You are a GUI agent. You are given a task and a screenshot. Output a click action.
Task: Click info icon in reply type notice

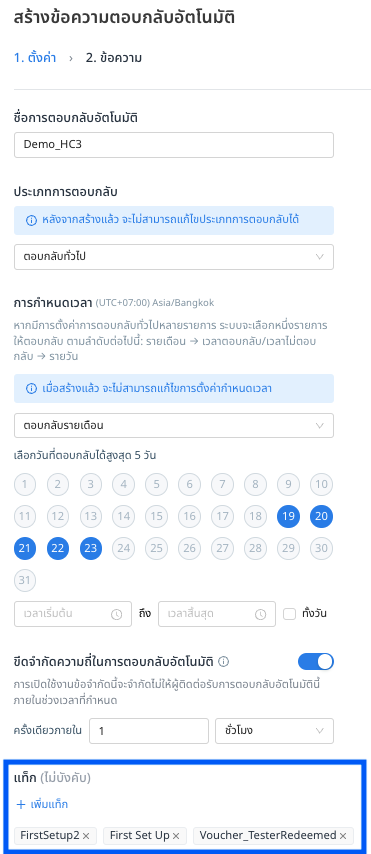(31, 220)
